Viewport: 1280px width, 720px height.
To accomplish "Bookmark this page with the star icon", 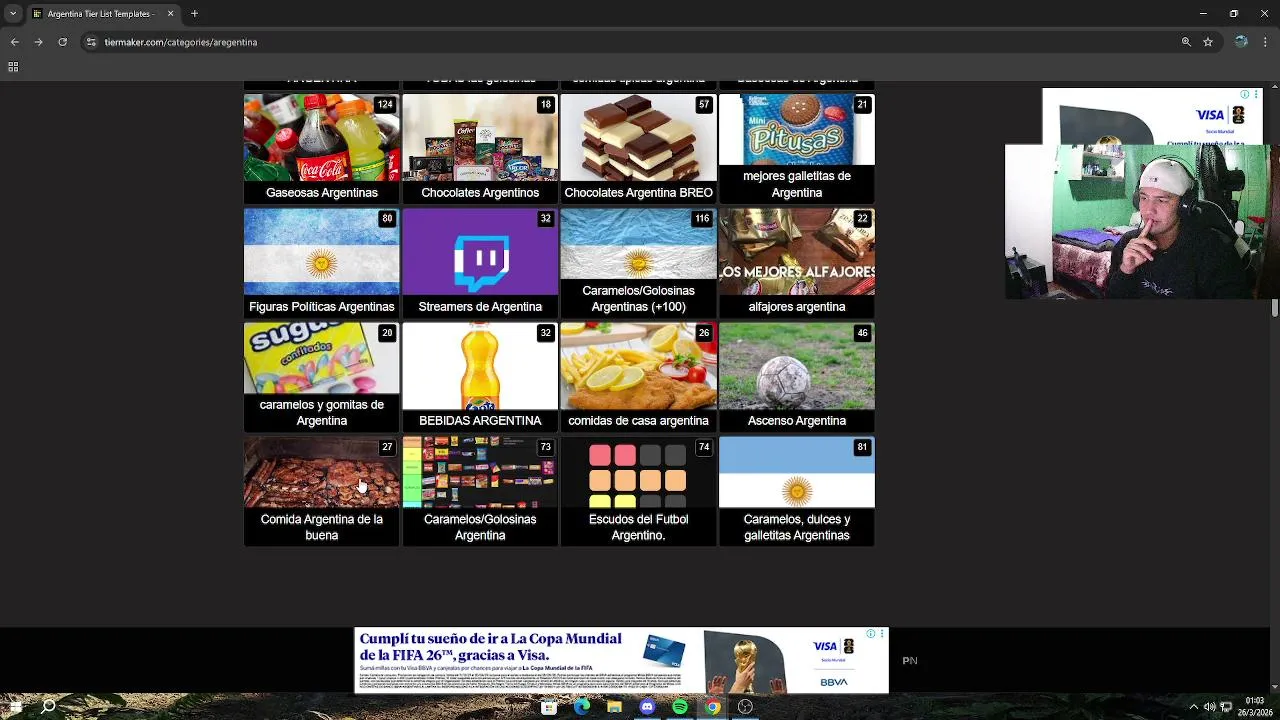I will tap(1208, 42).
